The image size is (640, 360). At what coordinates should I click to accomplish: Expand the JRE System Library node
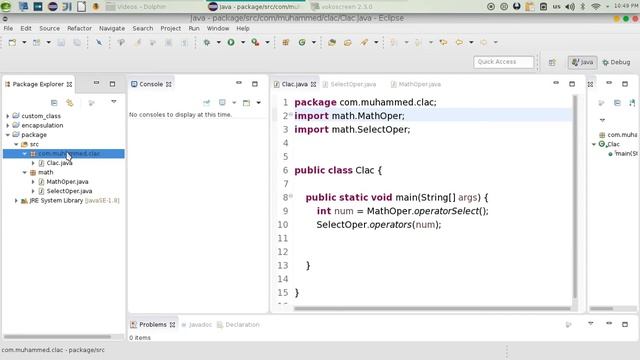tap(16, 200)
